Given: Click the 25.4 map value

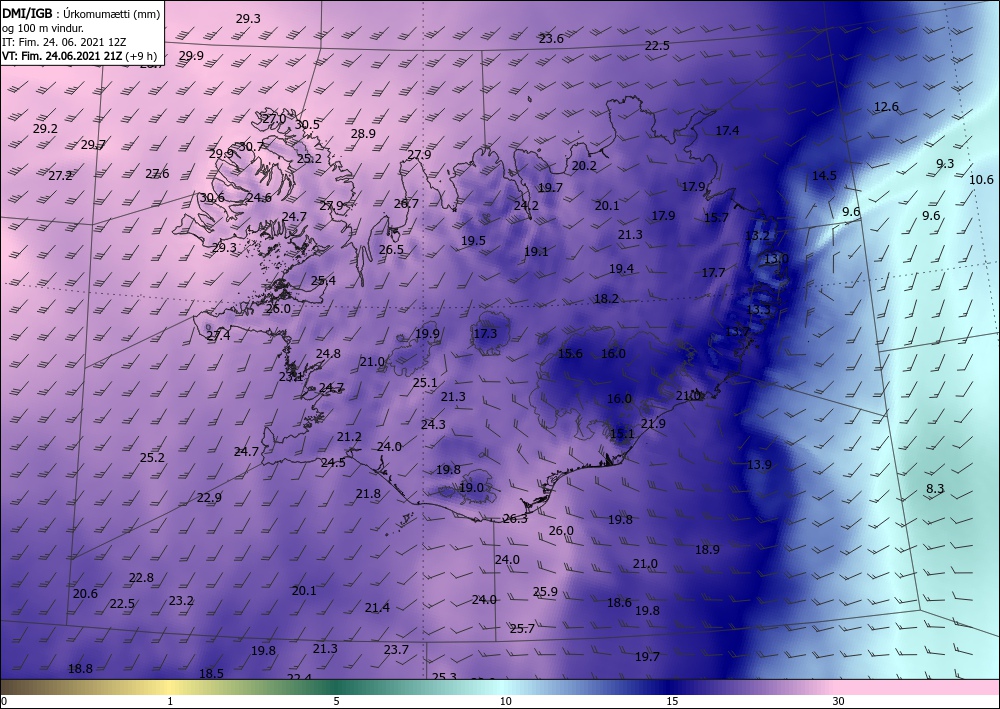Looking at the screenshot, I should click(323, 281).
